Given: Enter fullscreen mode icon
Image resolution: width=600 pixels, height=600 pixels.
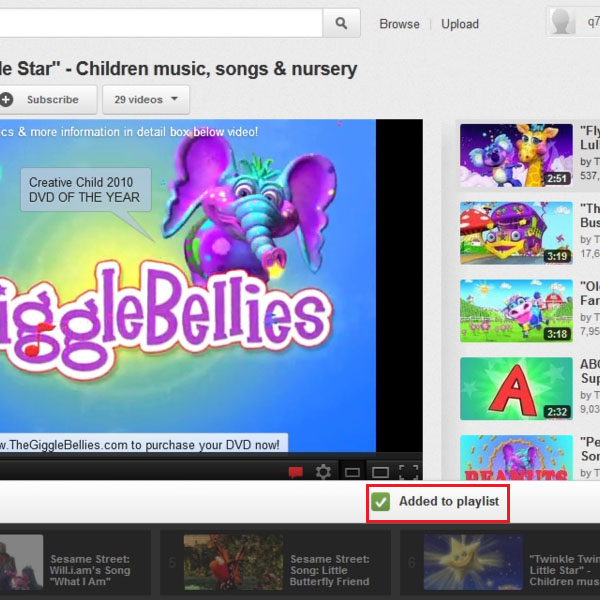Looking at the screenshot, I should [408, 472].
